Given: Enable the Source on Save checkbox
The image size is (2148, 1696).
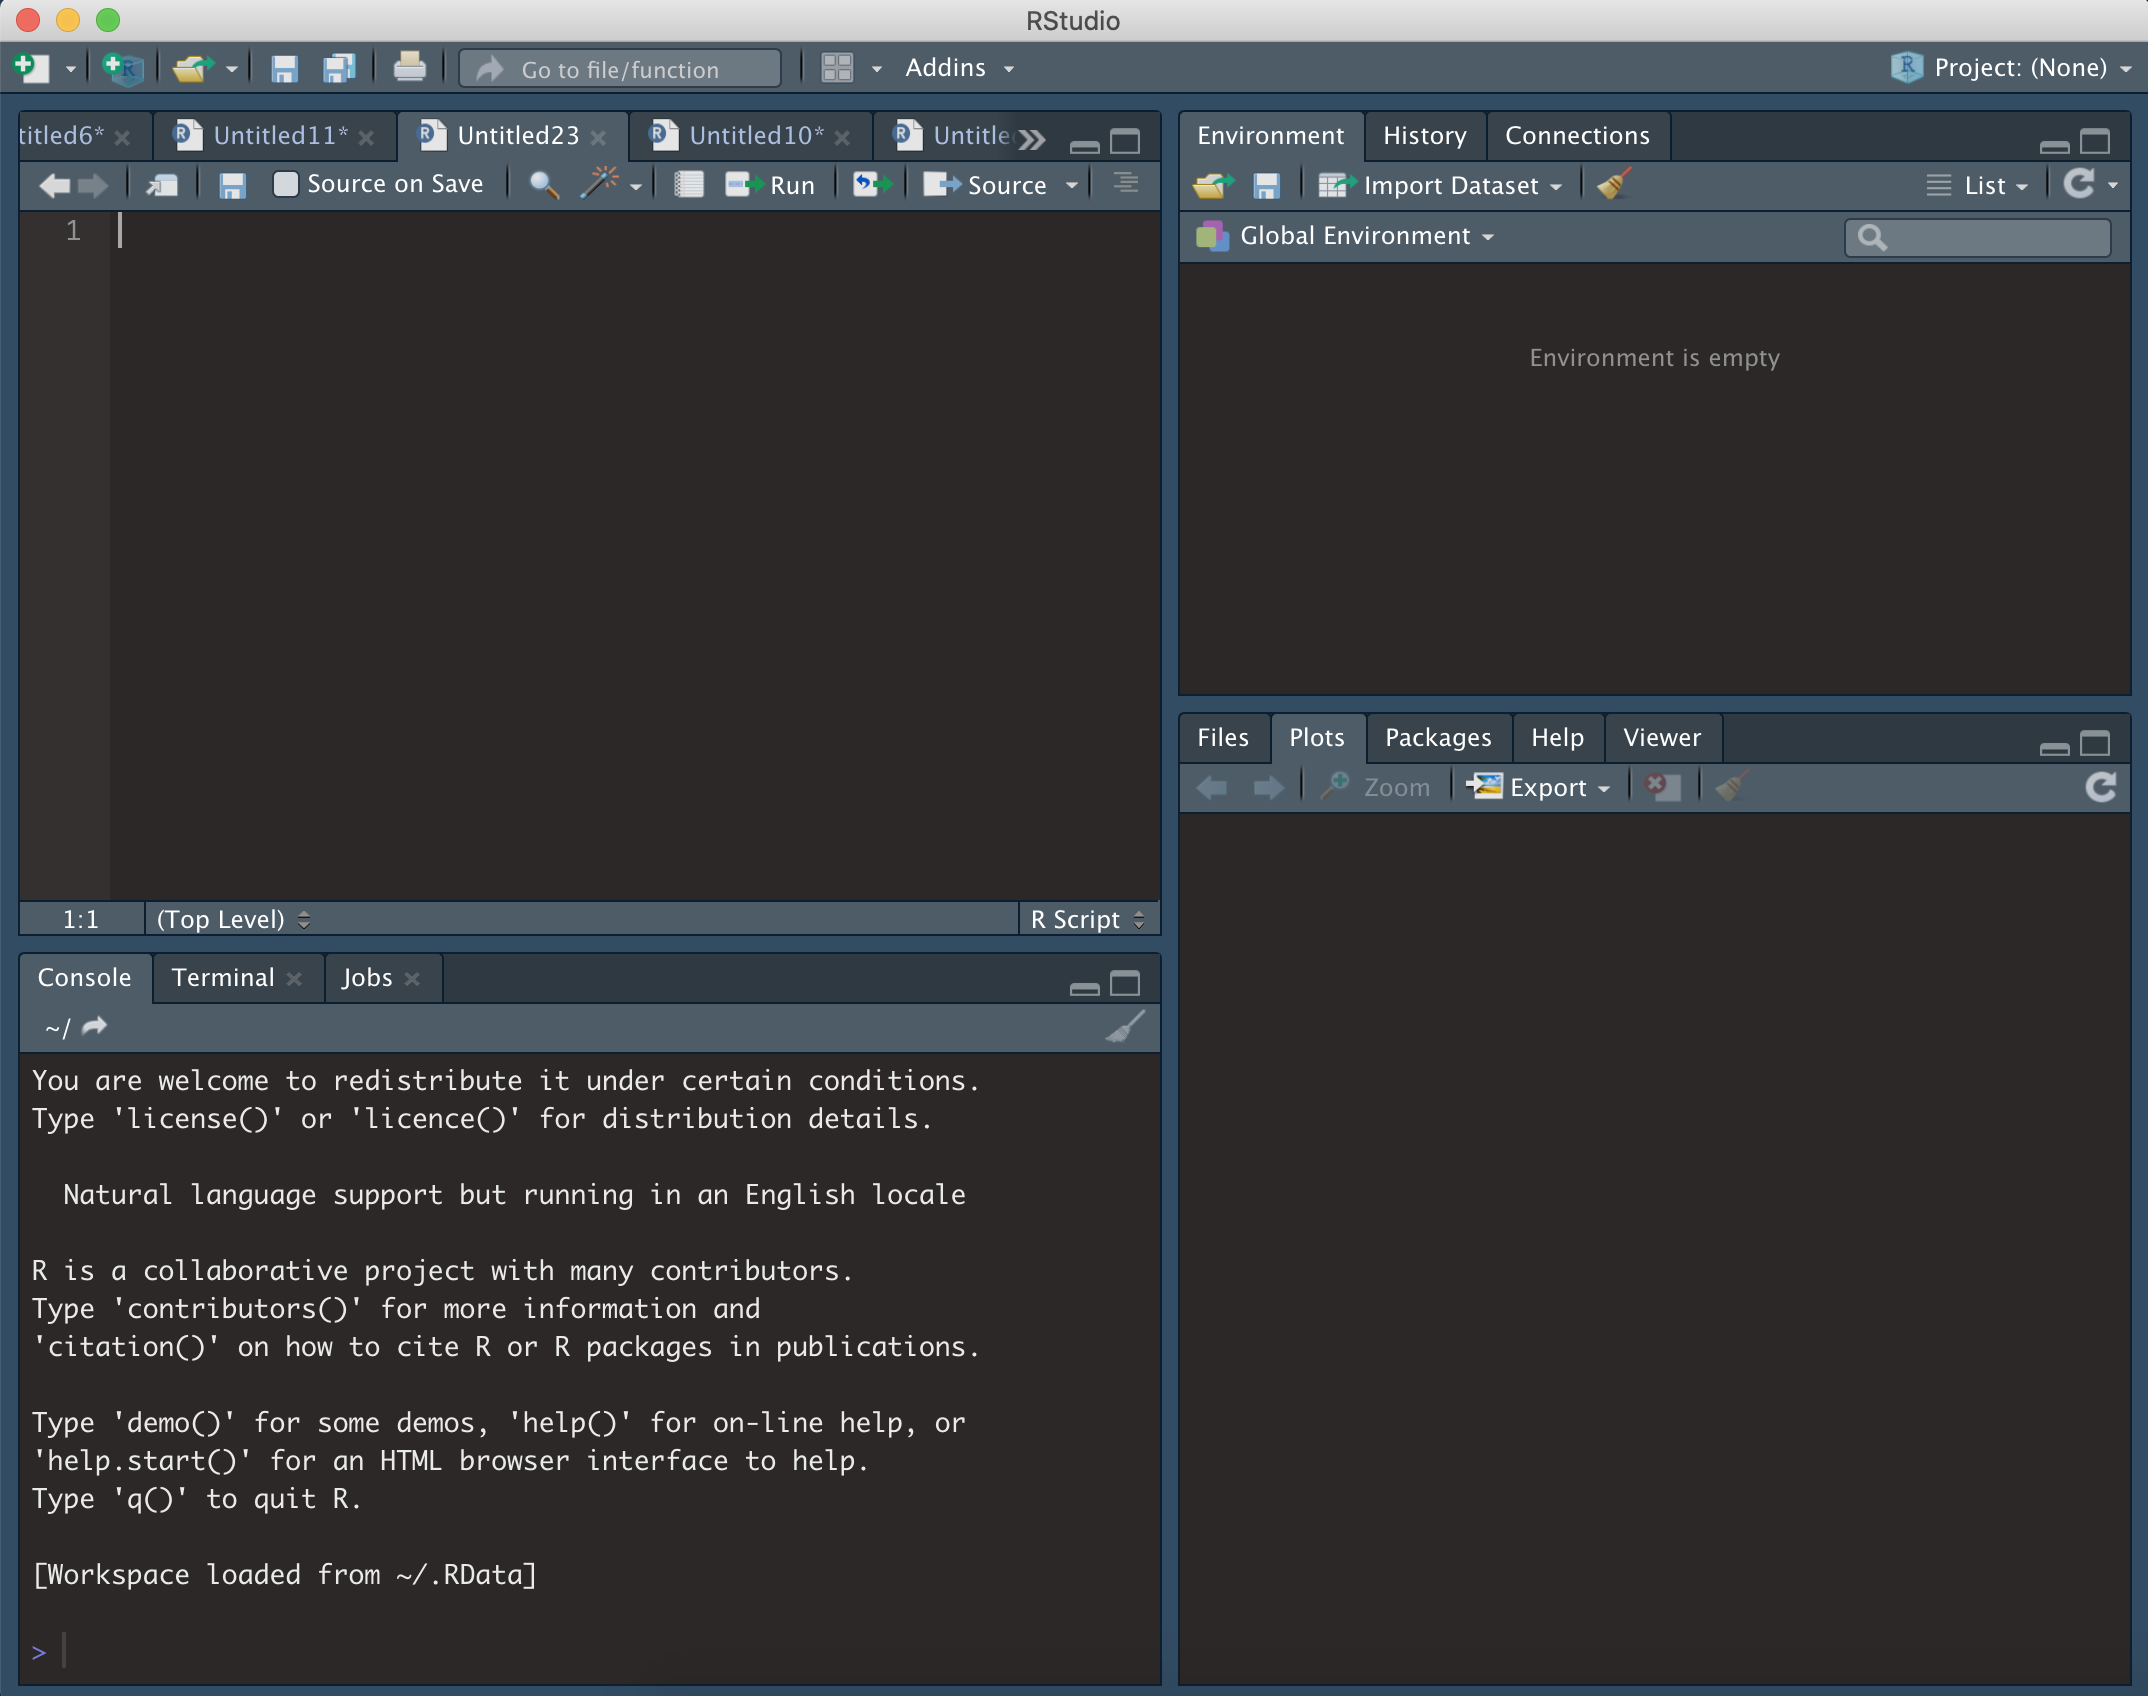Looking at the screenshot, I should pos(286,184).
